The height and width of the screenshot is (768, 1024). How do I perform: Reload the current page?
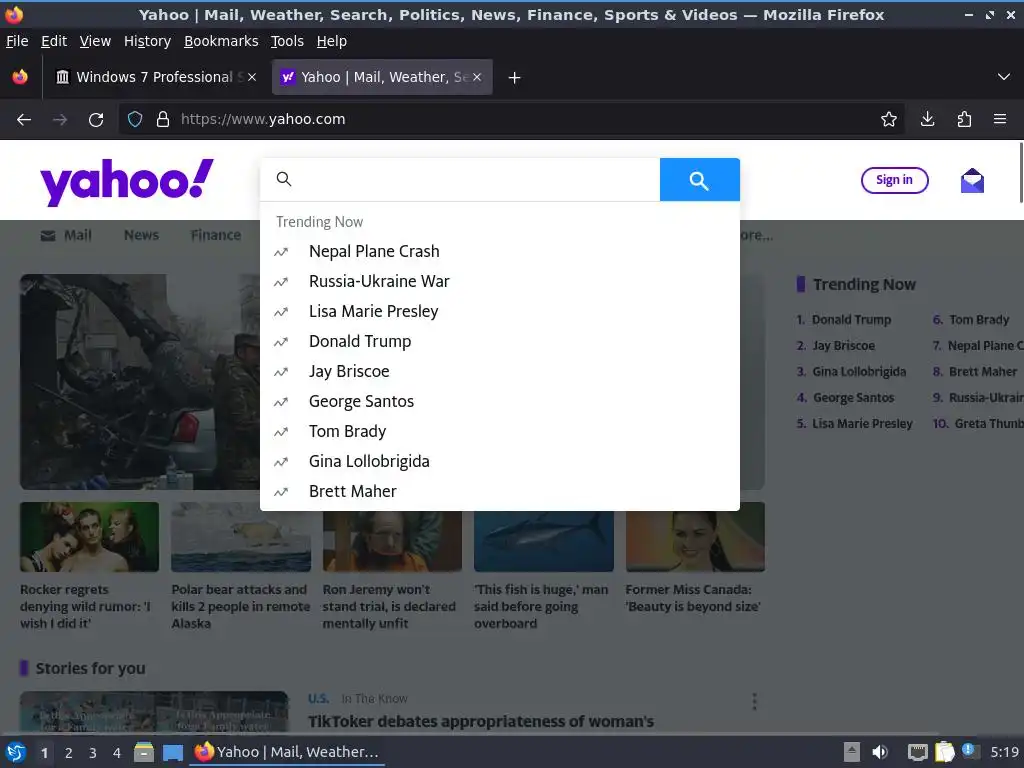coord(96,120)
